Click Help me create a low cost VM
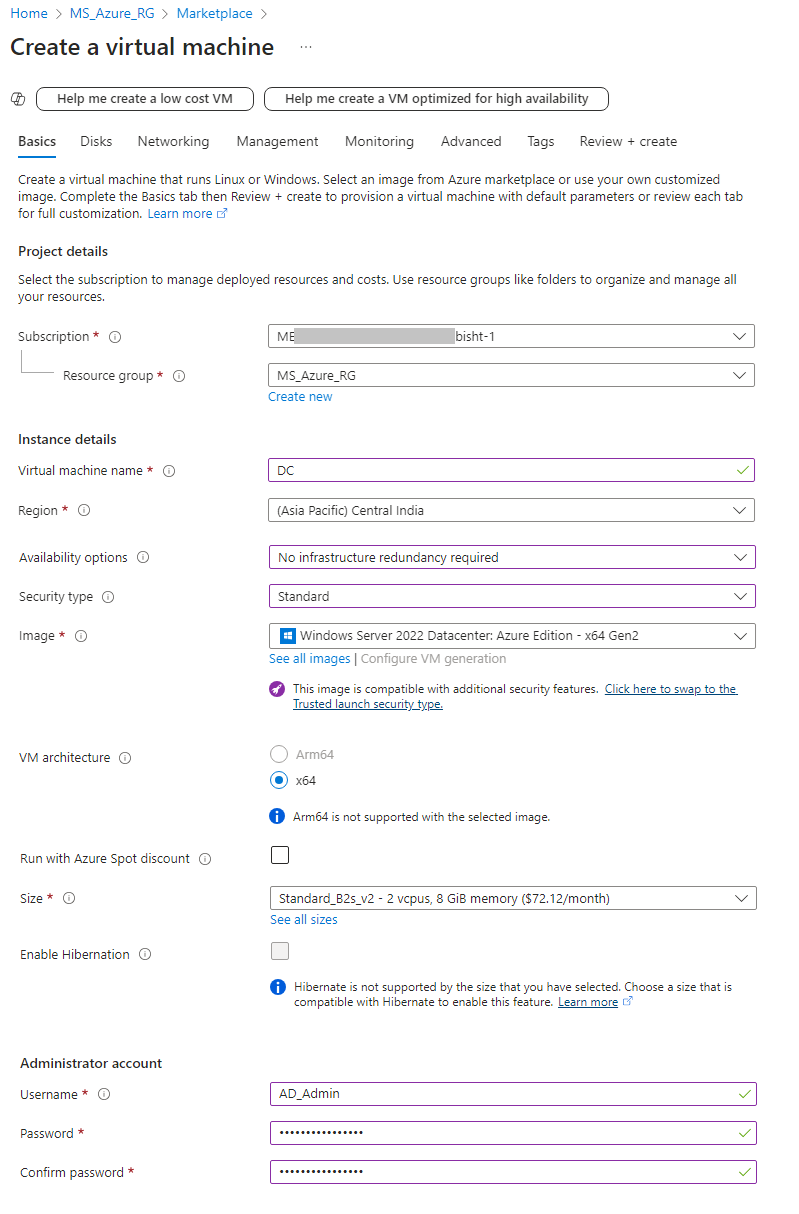This screenshot has height=1214, width=799. [x=145, y=99]
